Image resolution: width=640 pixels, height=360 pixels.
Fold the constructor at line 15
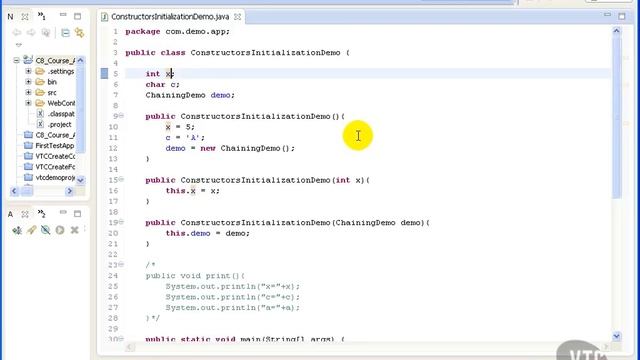121,180
